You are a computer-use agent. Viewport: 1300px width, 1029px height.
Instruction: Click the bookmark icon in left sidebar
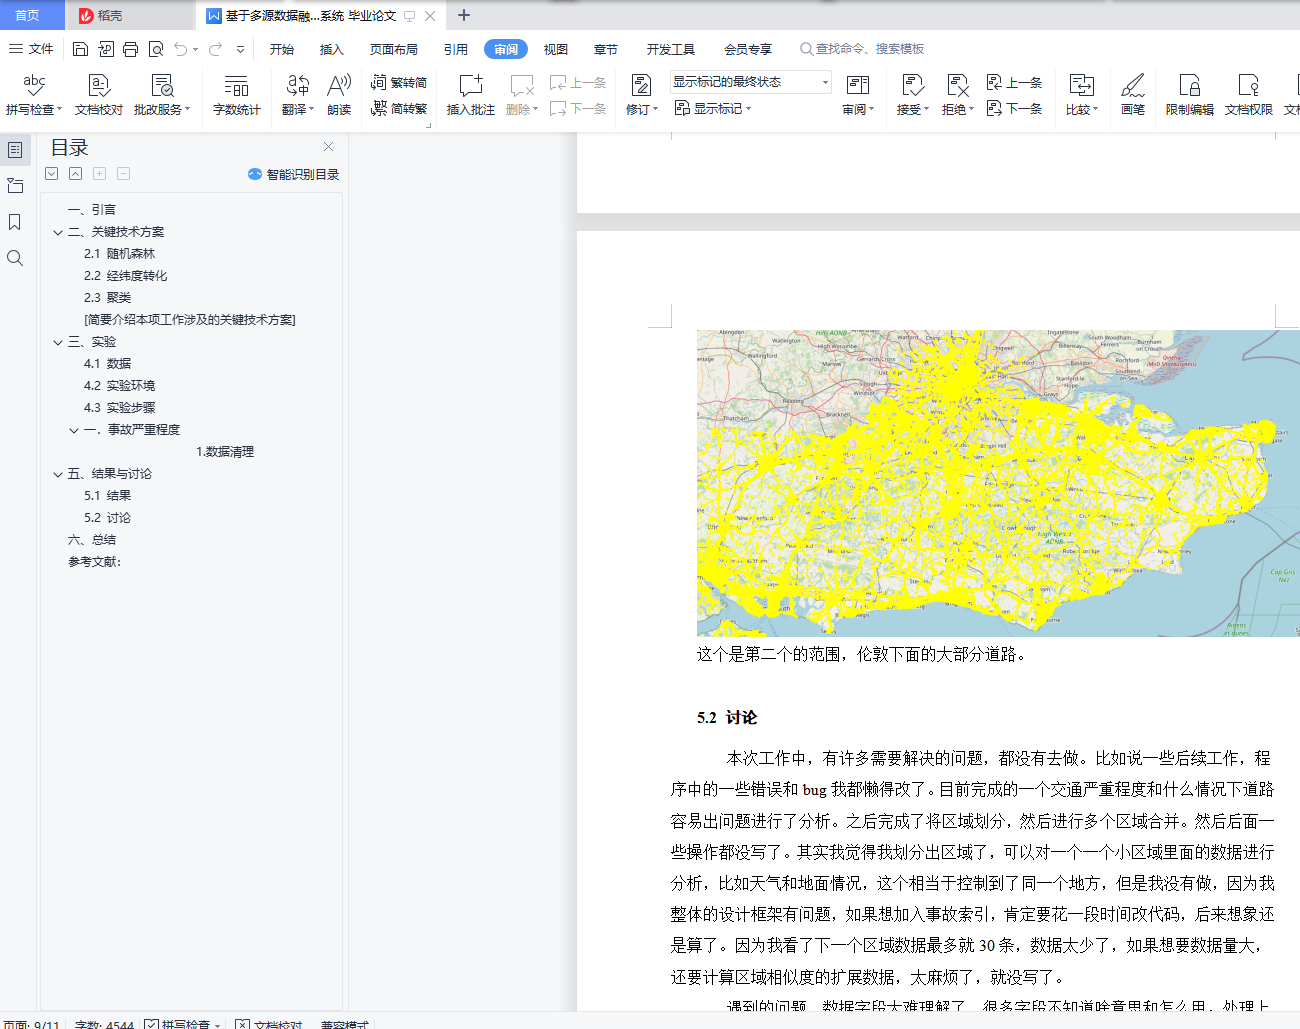coord(15,222)
